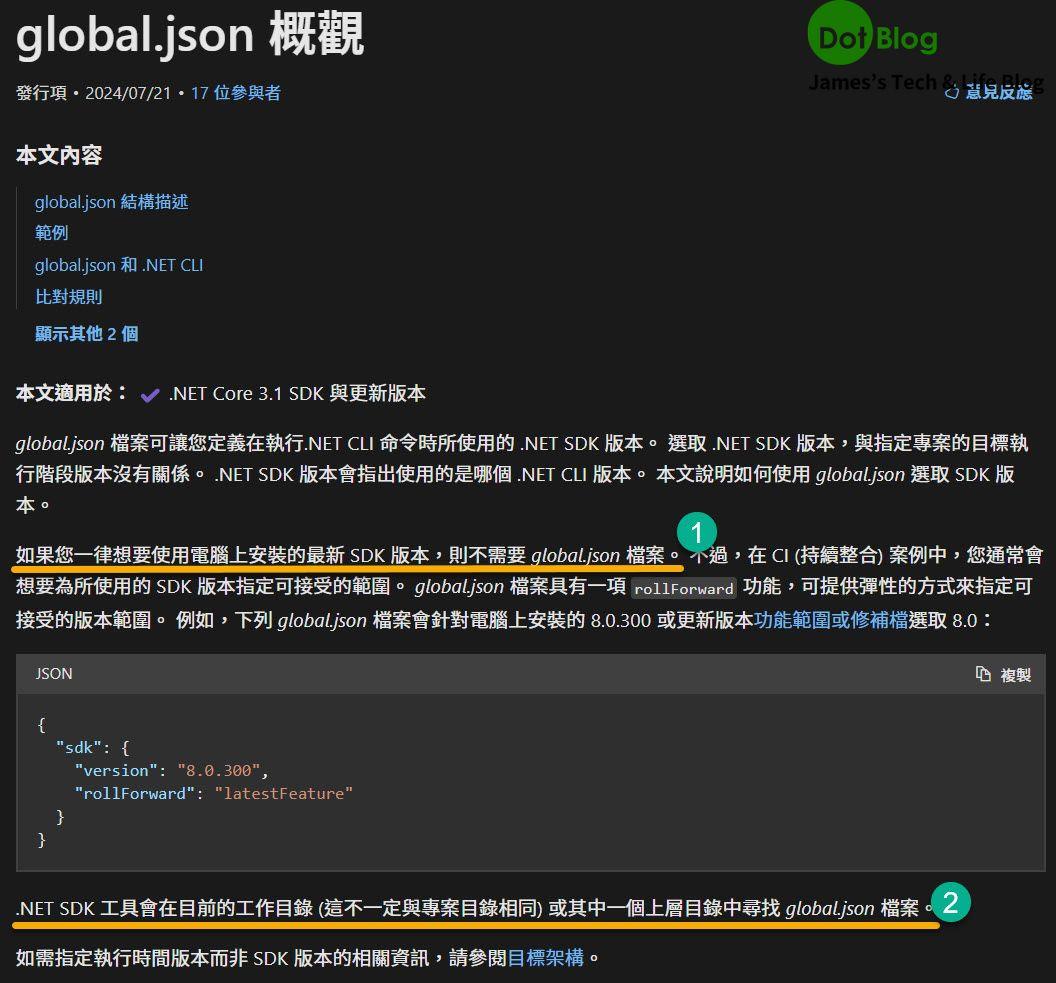The image size is (1056, 983).
Task: Click the feedback icon beside 意見反應
Action: [950, 92]
